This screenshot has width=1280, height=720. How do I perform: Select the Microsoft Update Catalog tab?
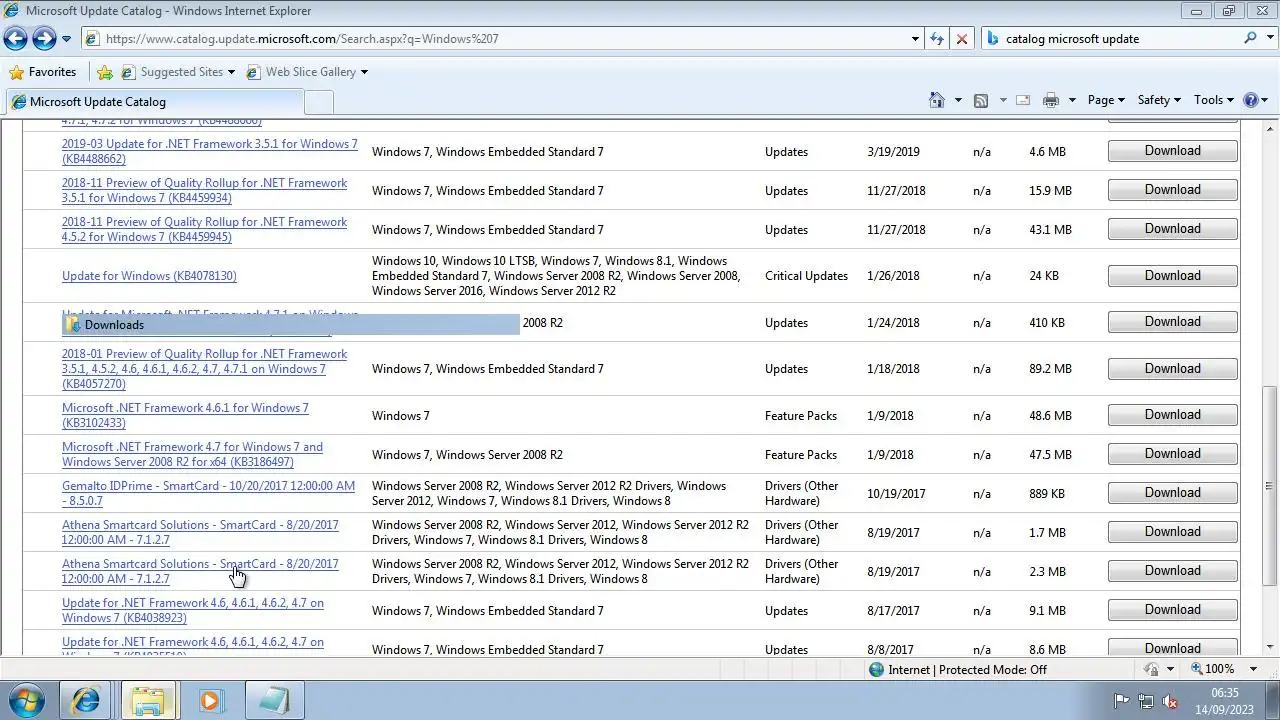tap(154, 102)
